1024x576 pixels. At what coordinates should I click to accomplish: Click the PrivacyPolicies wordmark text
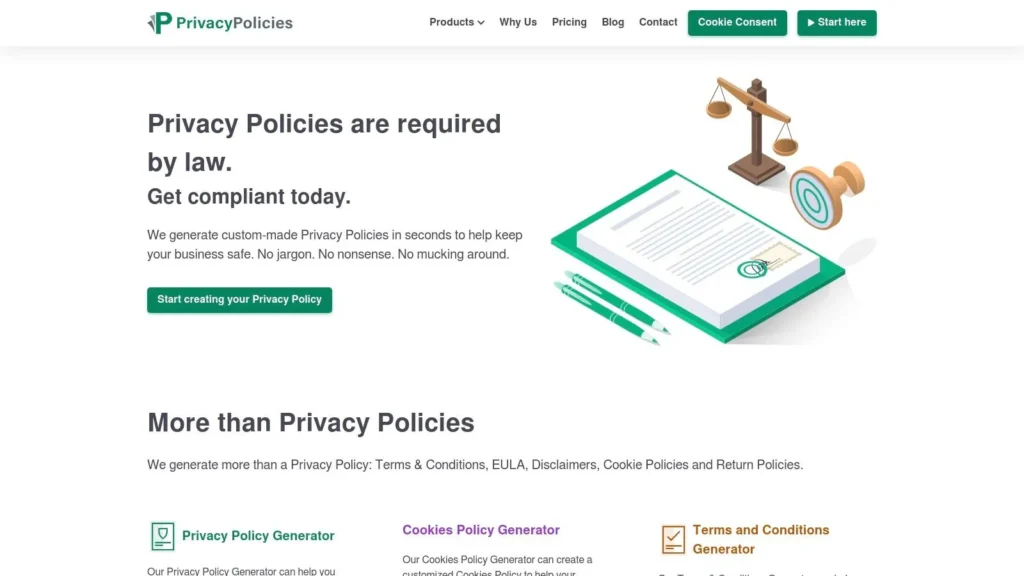click(x=232, y=22)
